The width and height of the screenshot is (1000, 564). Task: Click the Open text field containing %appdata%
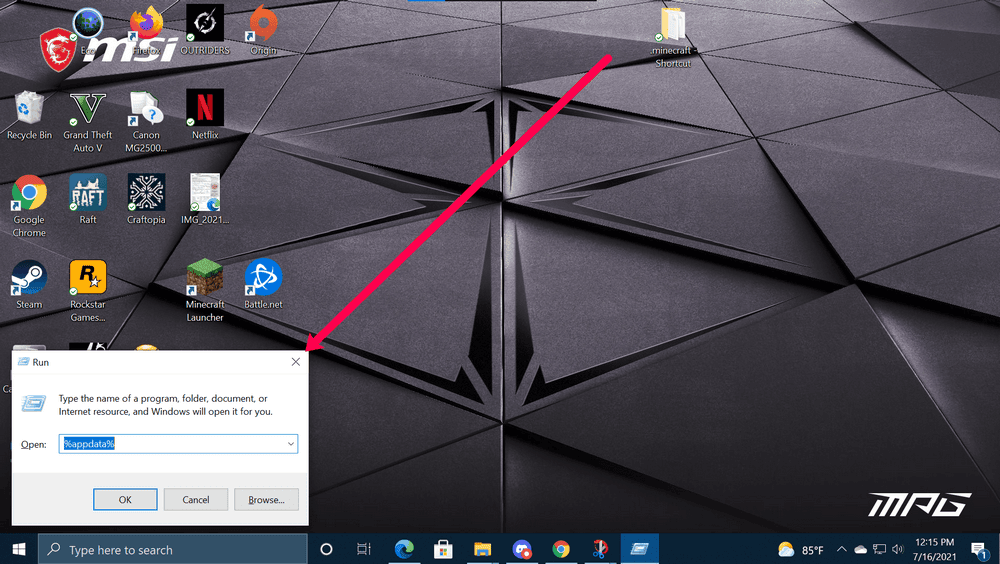coord(170,443)
